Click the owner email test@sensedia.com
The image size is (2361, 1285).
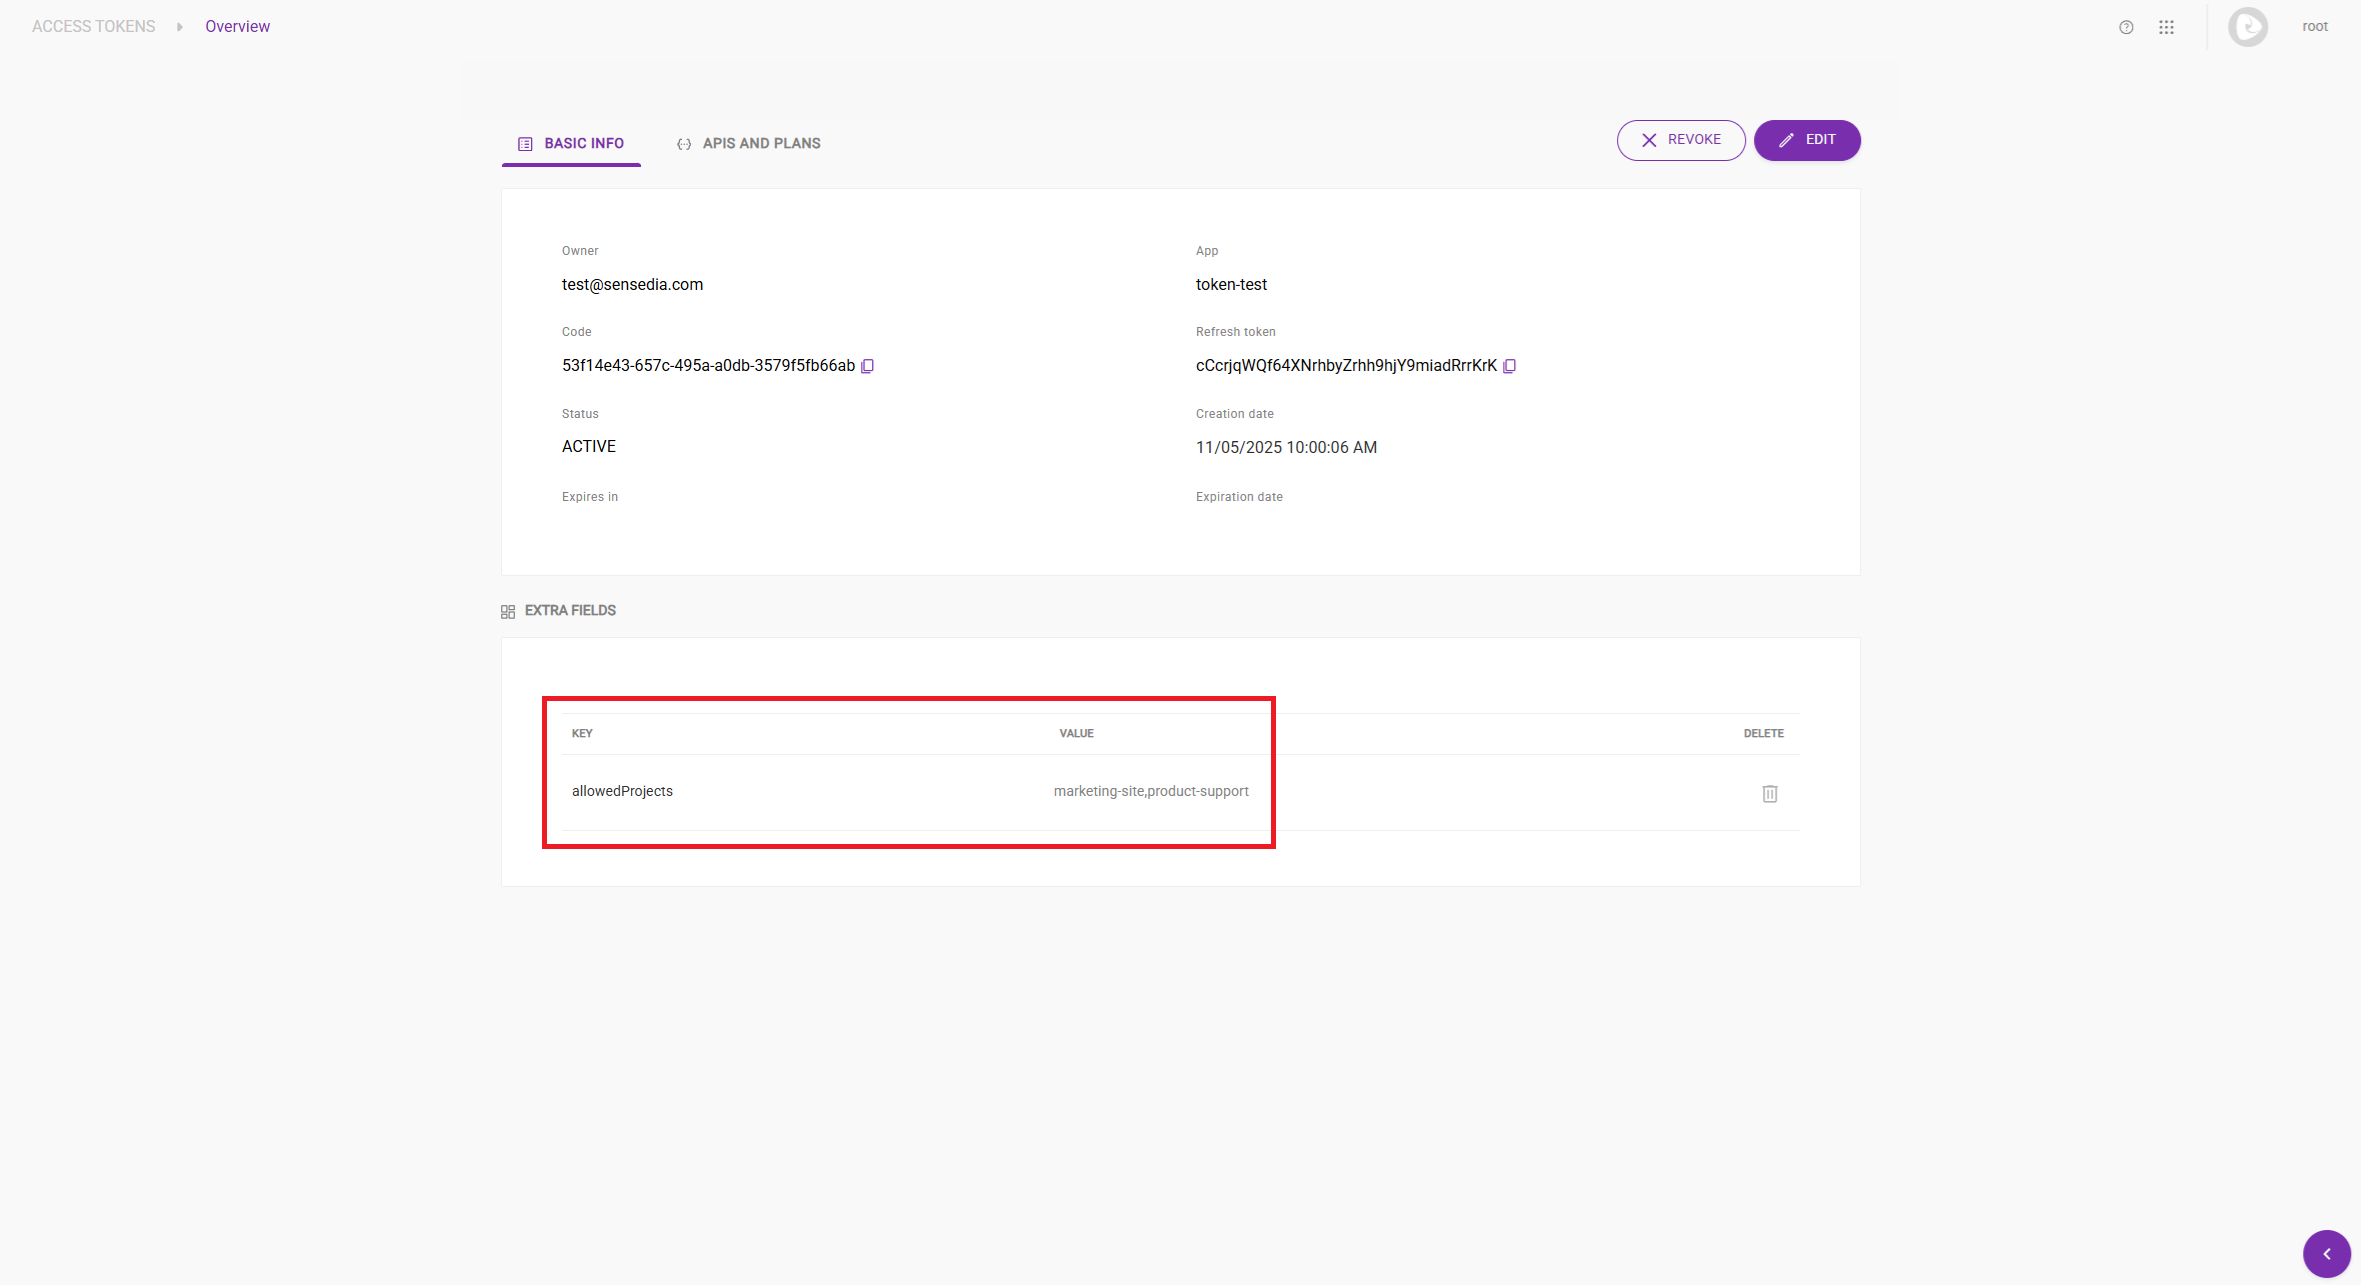(x=632, y=285)
